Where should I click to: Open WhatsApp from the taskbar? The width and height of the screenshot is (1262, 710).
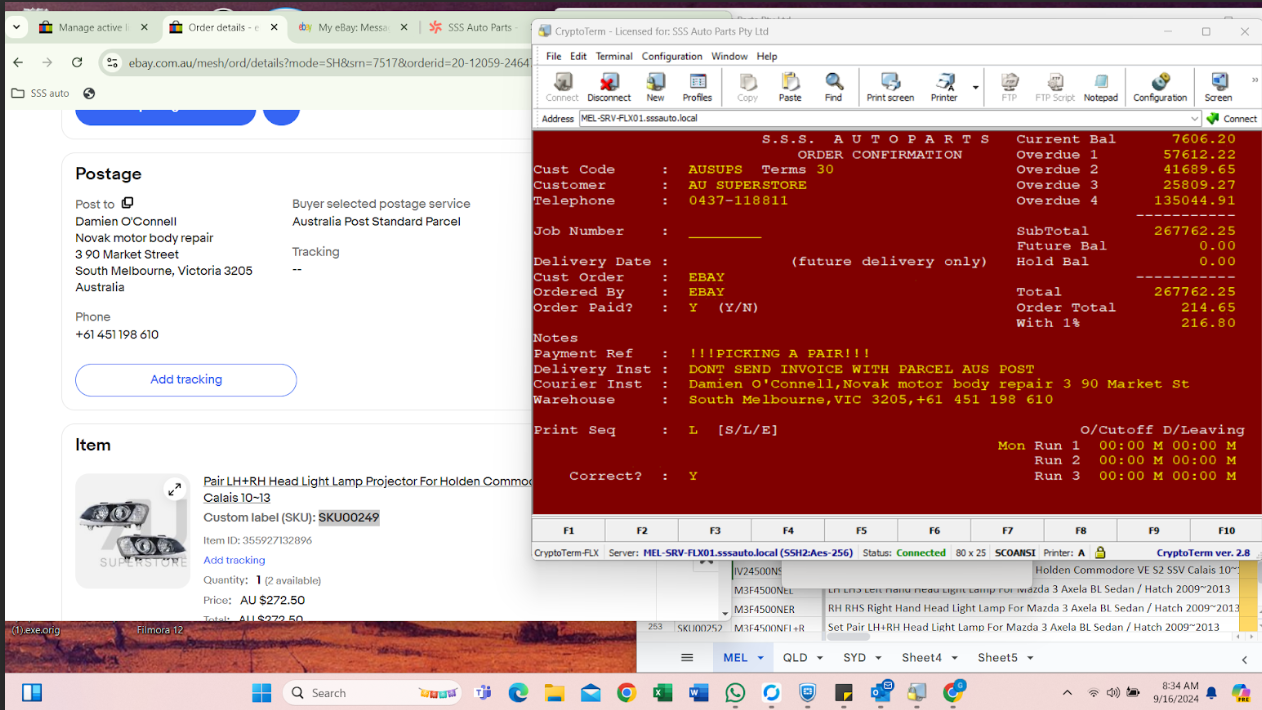[x=735, y=692]
